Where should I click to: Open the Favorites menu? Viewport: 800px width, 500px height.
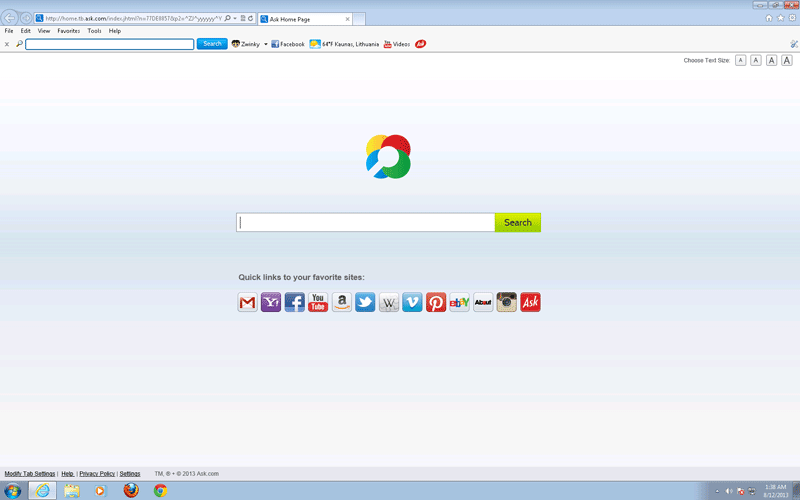[68, 31]
